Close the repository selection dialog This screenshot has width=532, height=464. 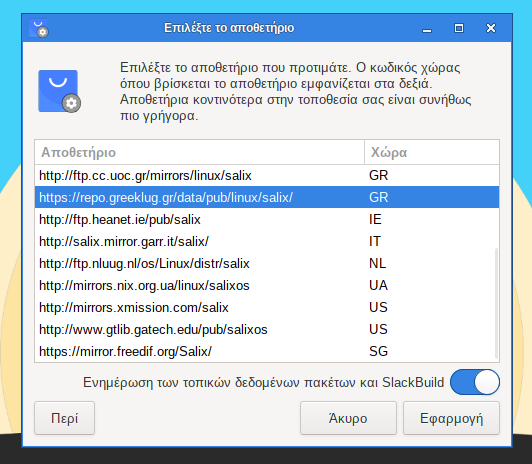491,28
